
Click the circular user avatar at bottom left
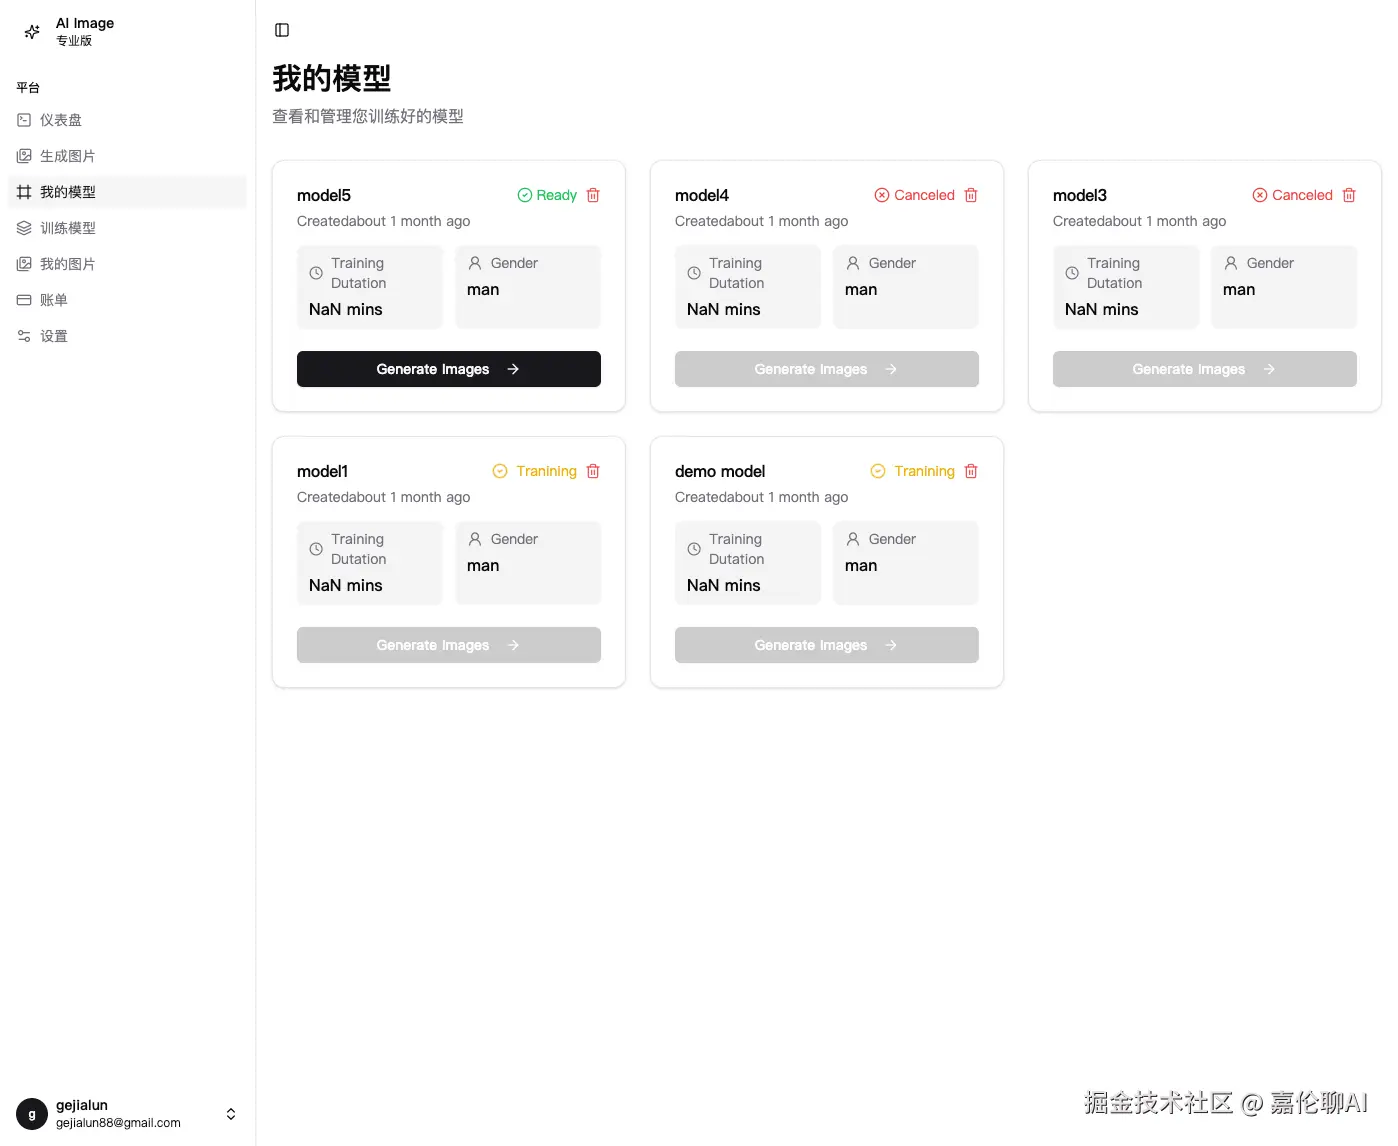(x=31, y=1113)
